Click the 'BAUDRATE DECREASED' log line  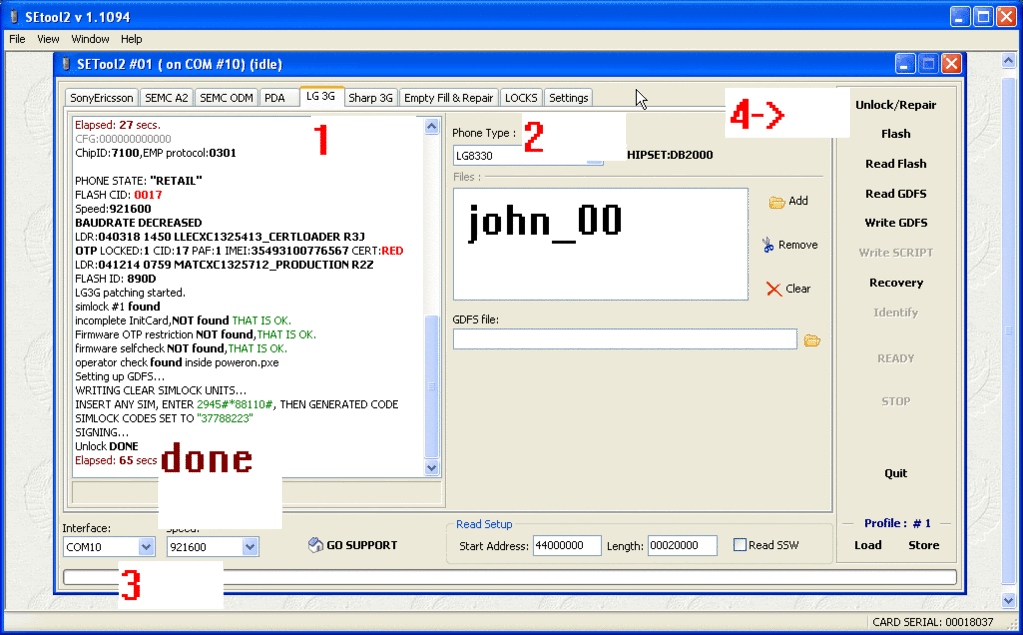(x=138, y=223)
